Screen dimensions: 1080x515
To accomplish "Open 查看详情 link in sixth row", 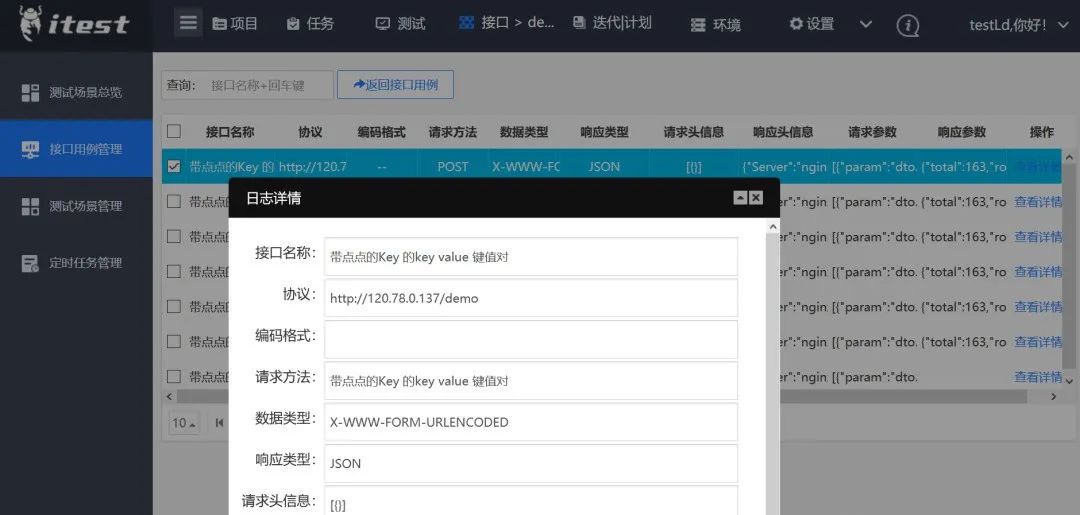I will click(x=1038, y=341).
